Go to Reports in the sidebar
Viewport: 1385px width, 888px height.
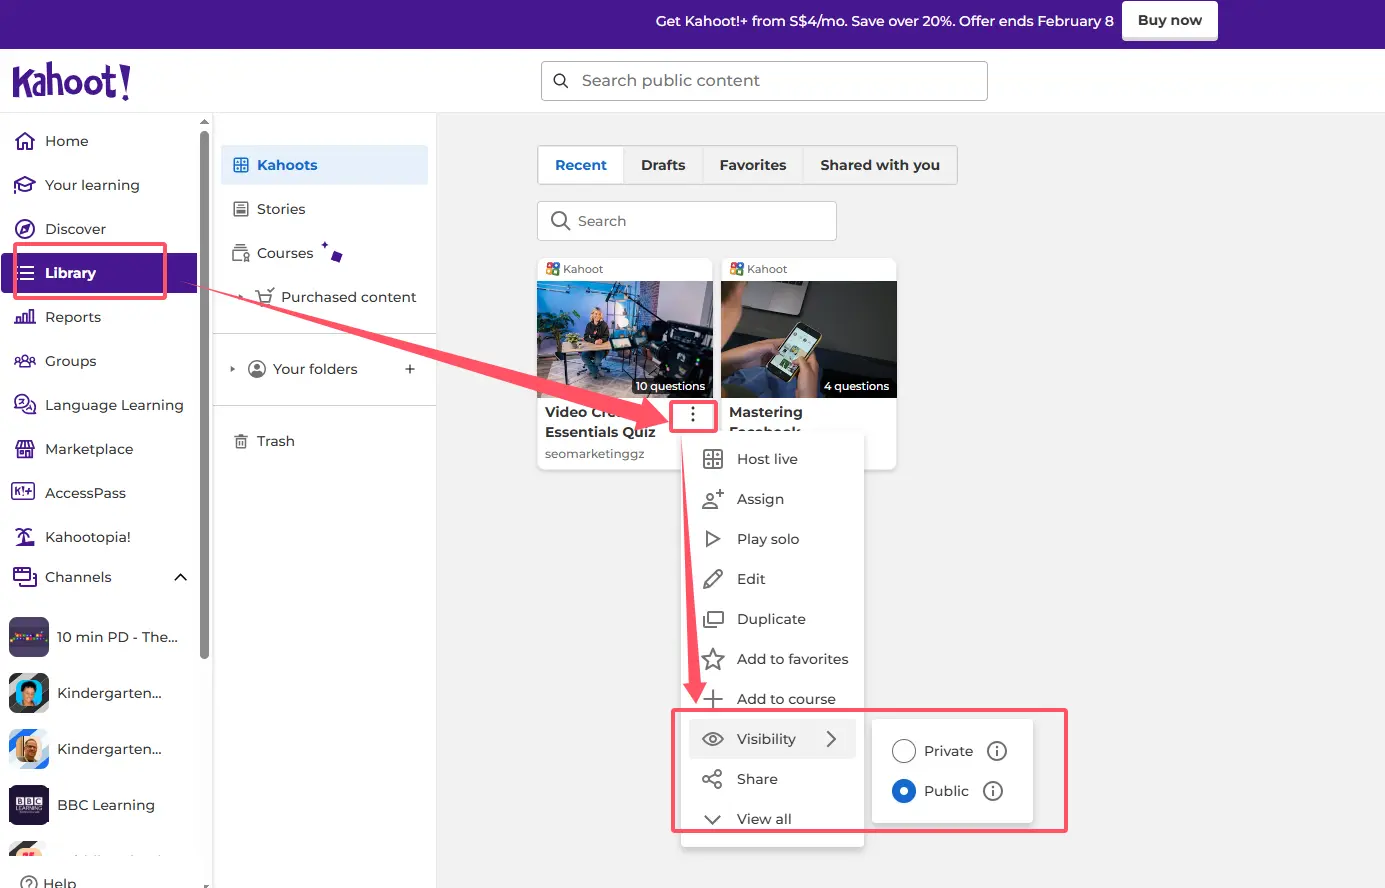coord(72,317)
